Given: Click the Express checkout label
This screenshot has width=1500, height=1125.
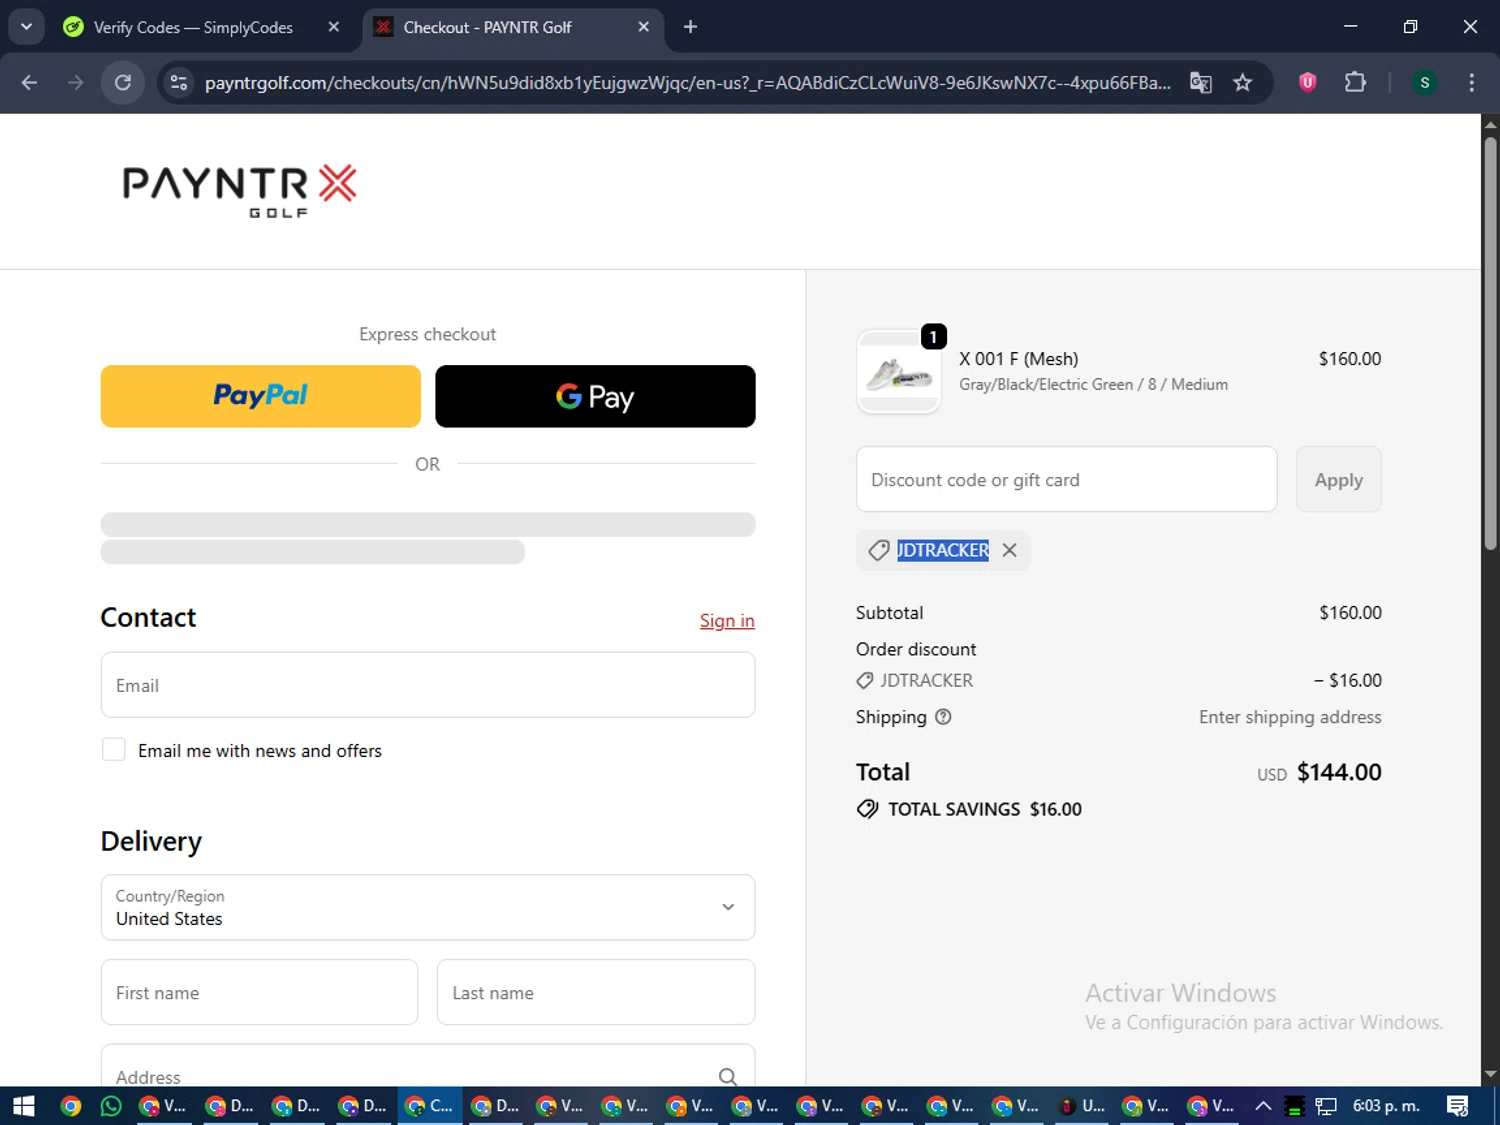Looking at the screenshot, I should point(427,334).
